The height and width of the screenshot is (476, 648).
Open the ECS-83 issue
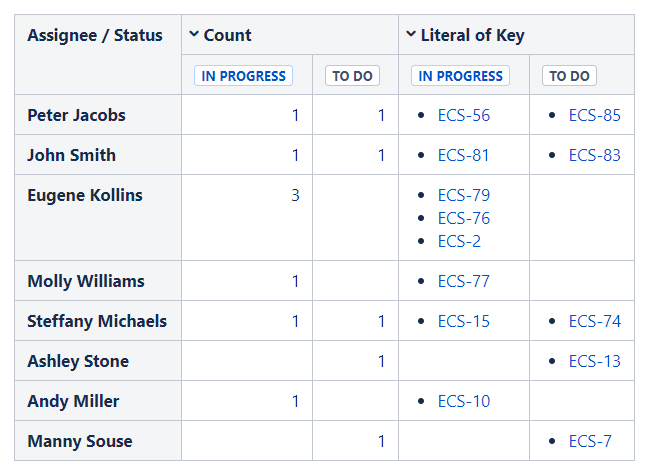tap(594, 155)
